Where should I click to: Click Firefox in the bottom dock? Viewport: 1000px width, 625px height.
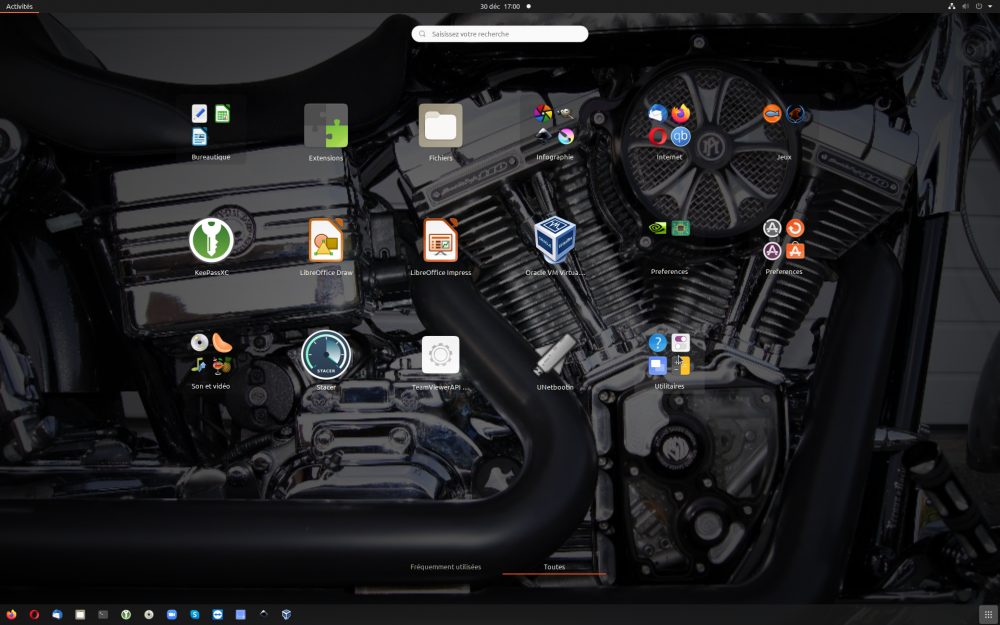click(x=11, y=614)
